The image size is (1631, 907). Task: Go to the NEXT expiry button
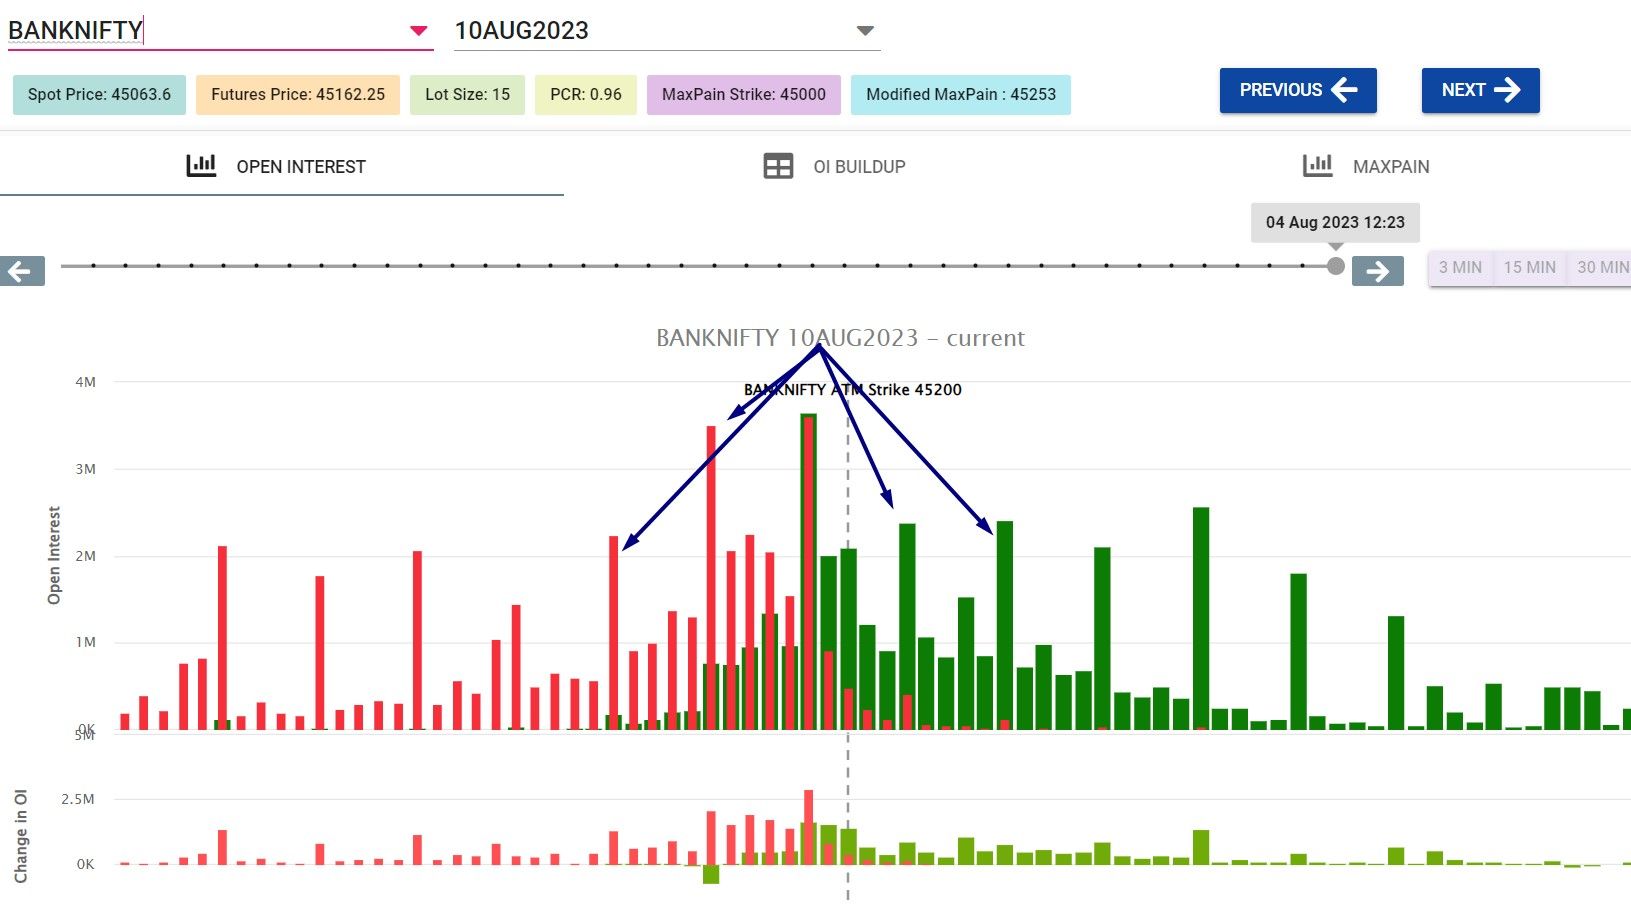pyautogui.click(x=1480, y=90)
